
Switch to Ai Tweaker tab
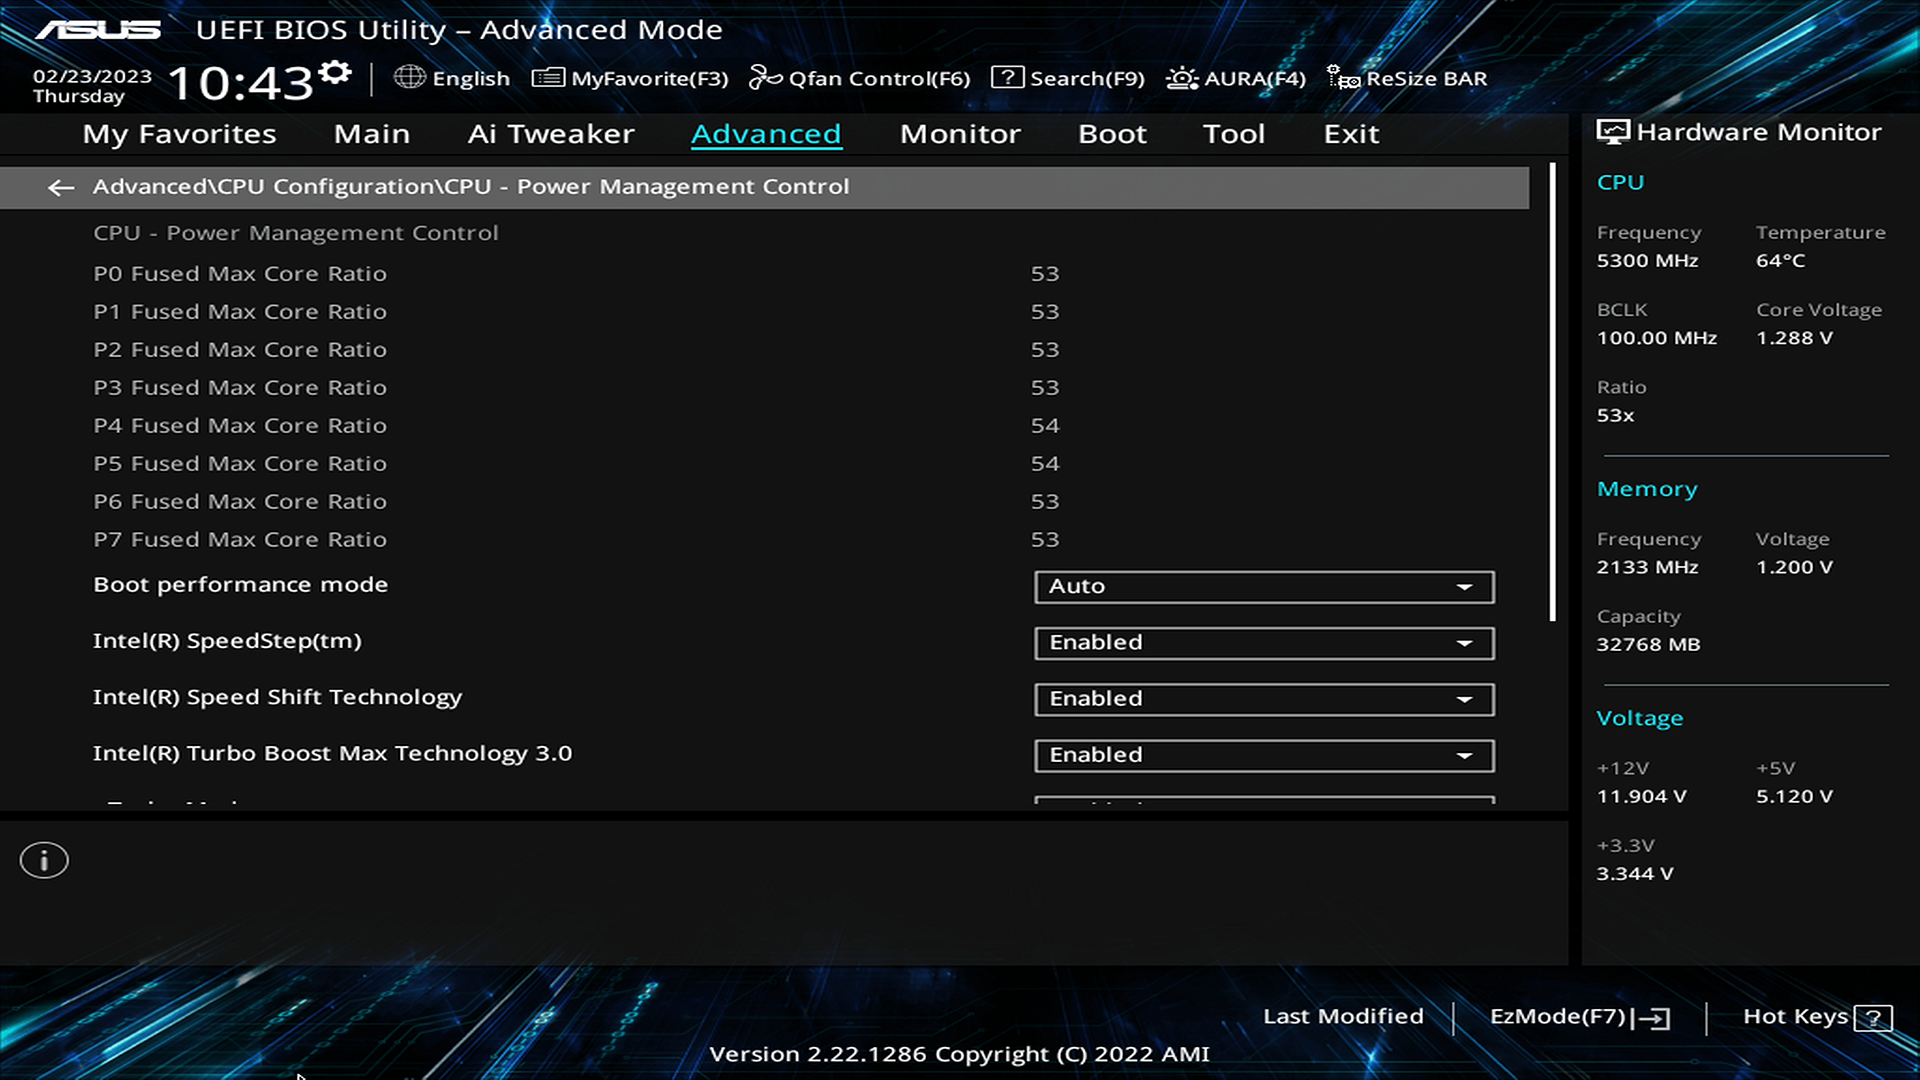(x=551, y=134)
